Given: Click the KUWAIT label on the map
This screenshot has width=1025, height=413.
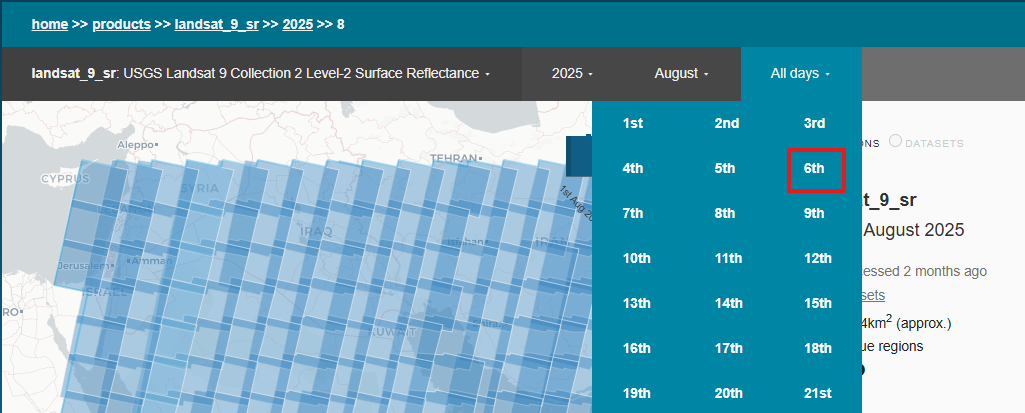Looking at the screenshot, I should (392, 333).
